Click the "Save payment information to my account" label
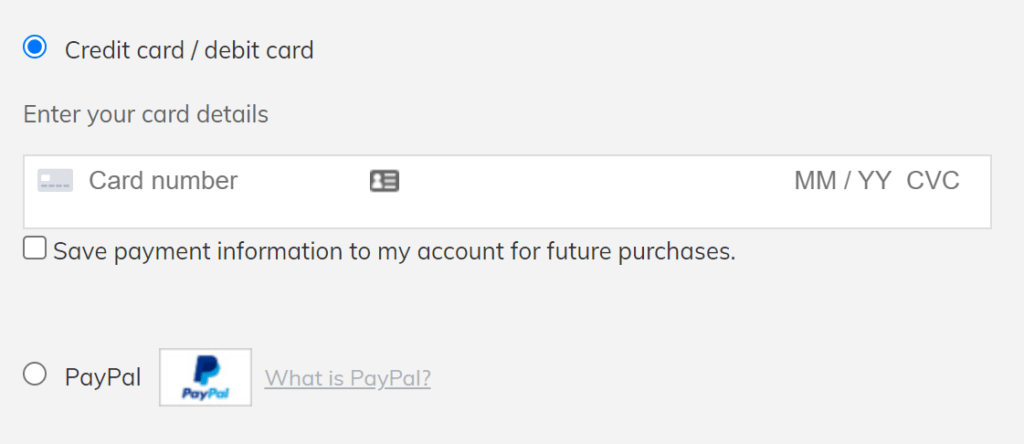 300,251
